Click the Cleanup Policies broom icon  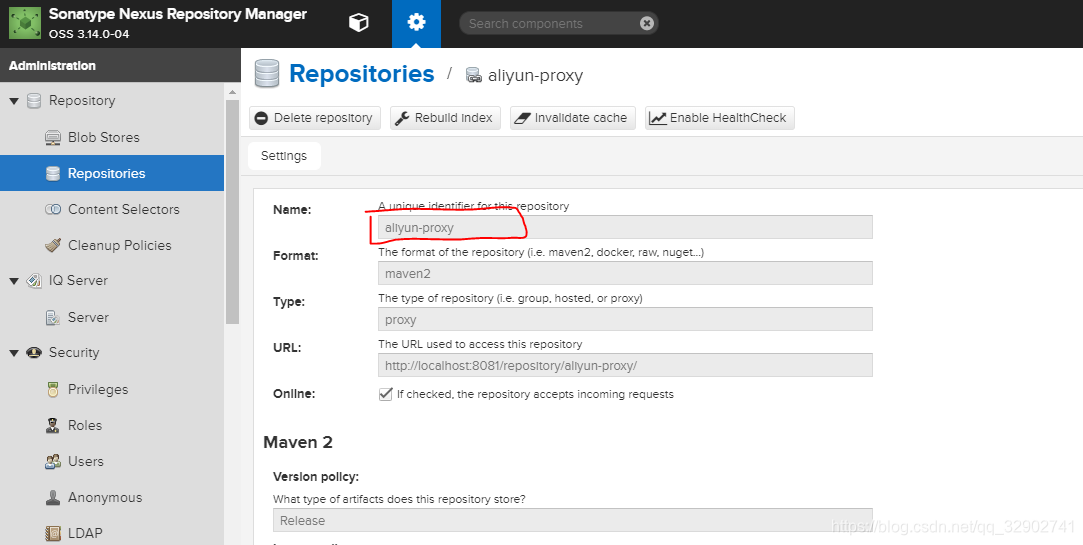53,245
